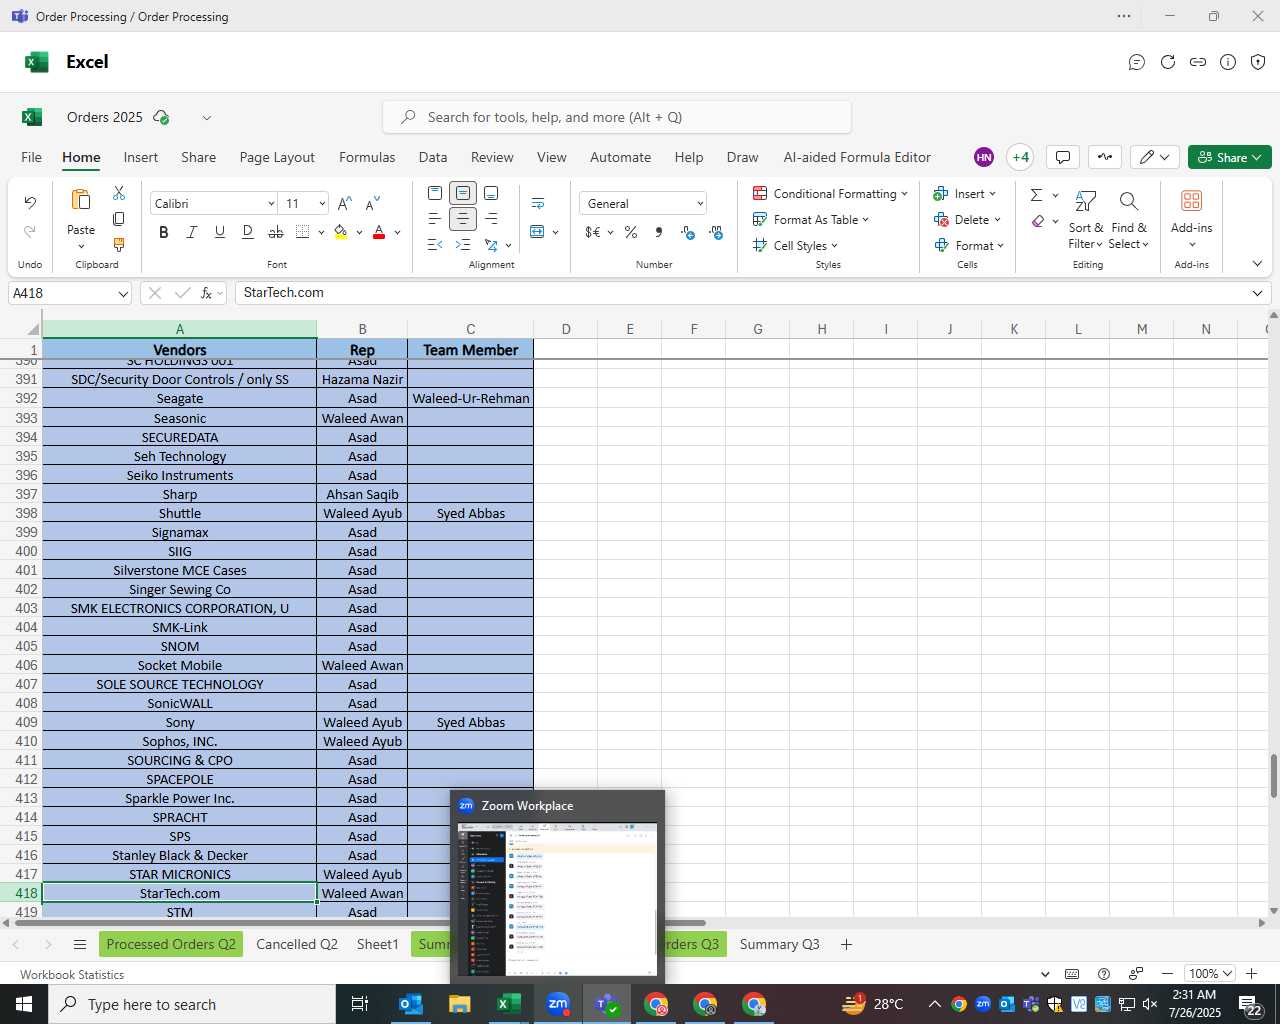Click Increase Decimal icon
Image resolution: width=1280 pixels, height=1024 pixels.
pyautogui.click(x=688, y=232)
